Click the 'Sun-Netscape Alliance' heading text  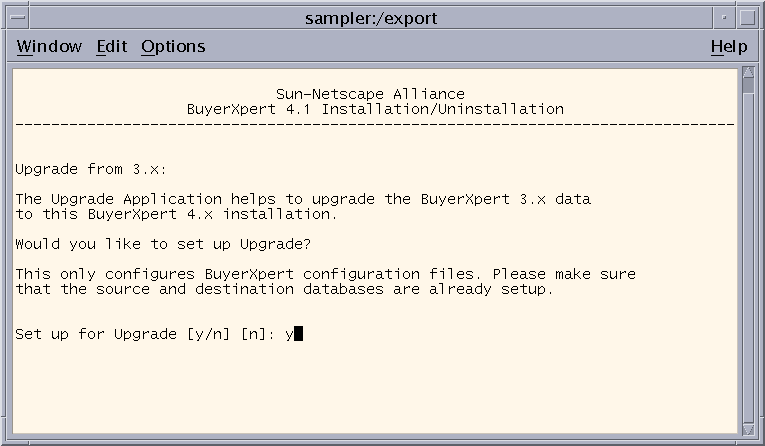[x=370, y=94]
